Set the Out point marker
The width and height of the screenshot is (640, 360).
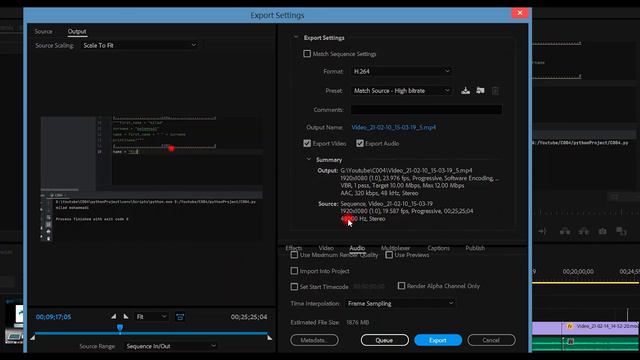[x=126, y=316]
